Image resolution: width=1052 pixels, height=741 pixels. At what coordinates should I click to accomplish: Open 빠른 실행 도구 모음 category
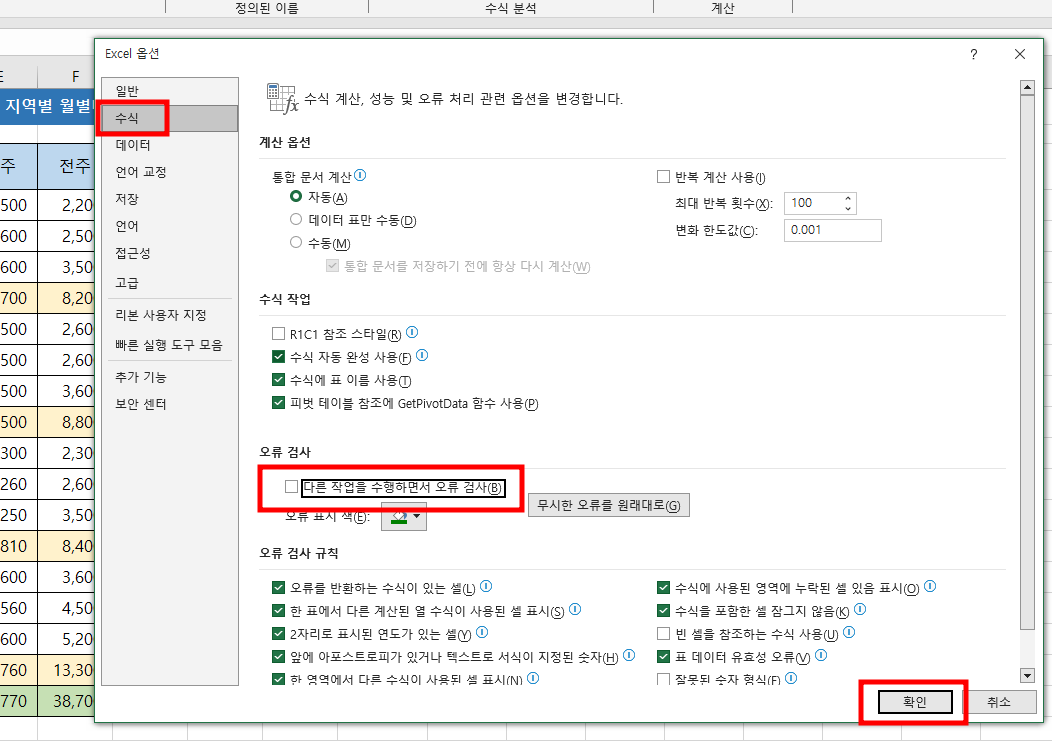coord(169,345)
